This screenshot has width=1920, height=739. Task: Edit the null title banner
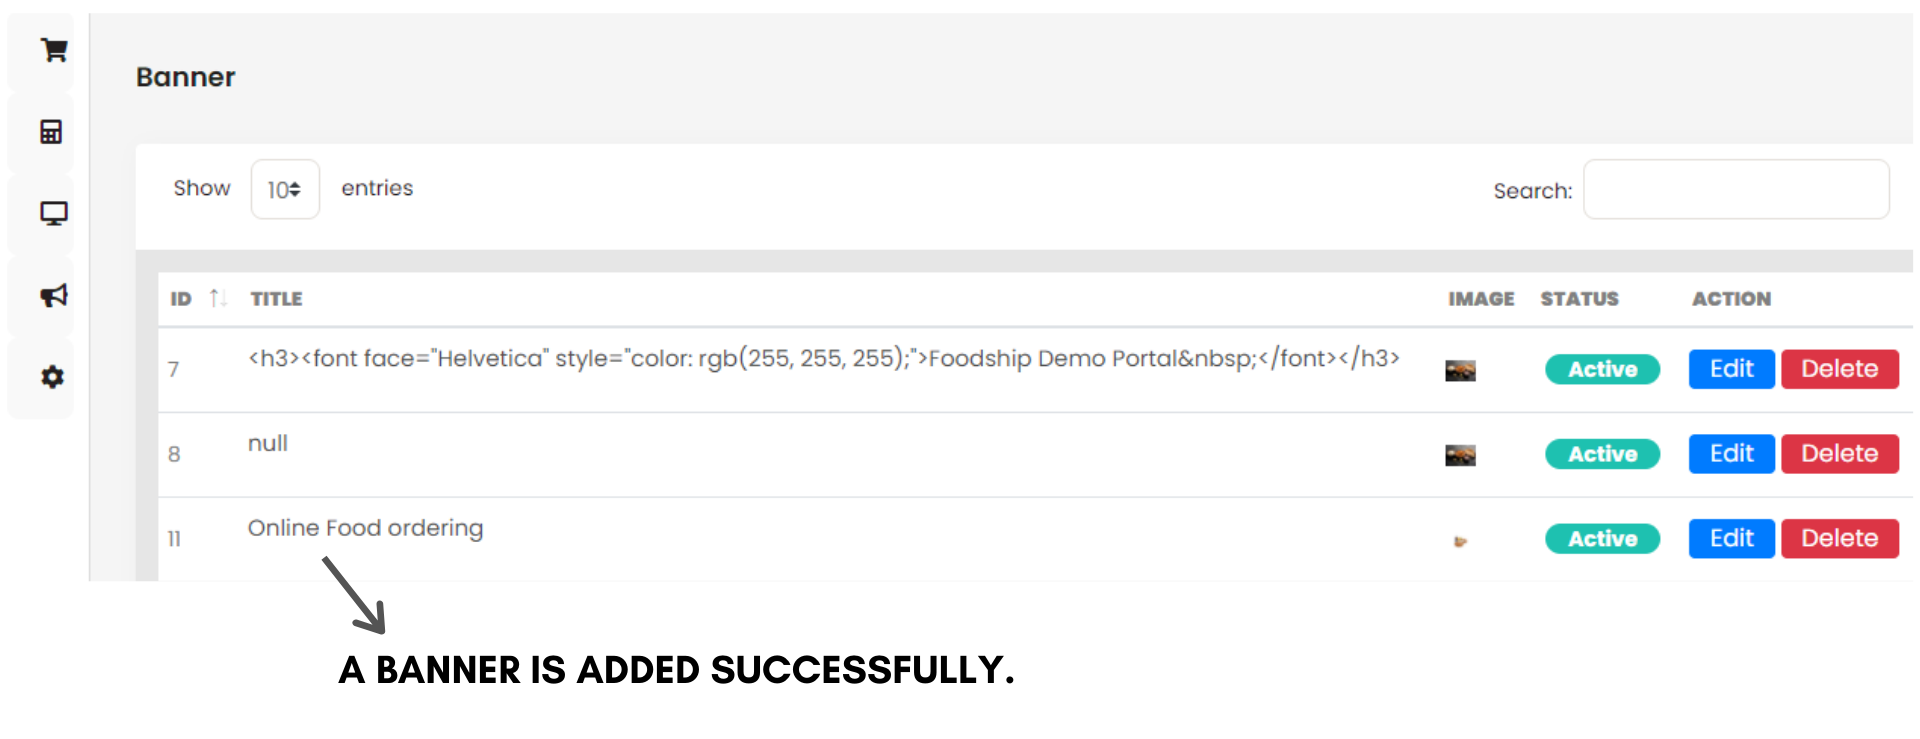click(1730, 454)
